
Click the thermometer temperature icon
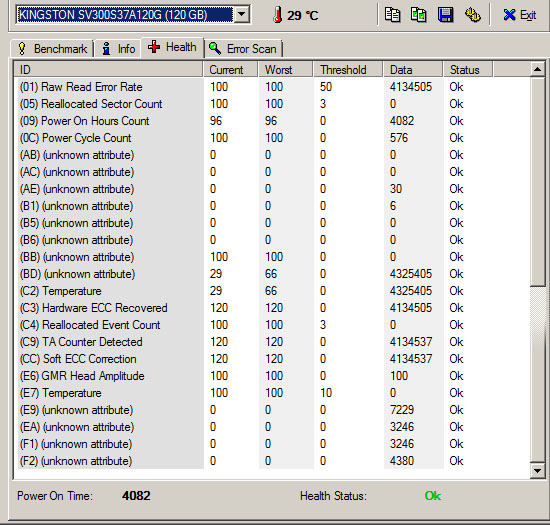(x=277, y=15)
